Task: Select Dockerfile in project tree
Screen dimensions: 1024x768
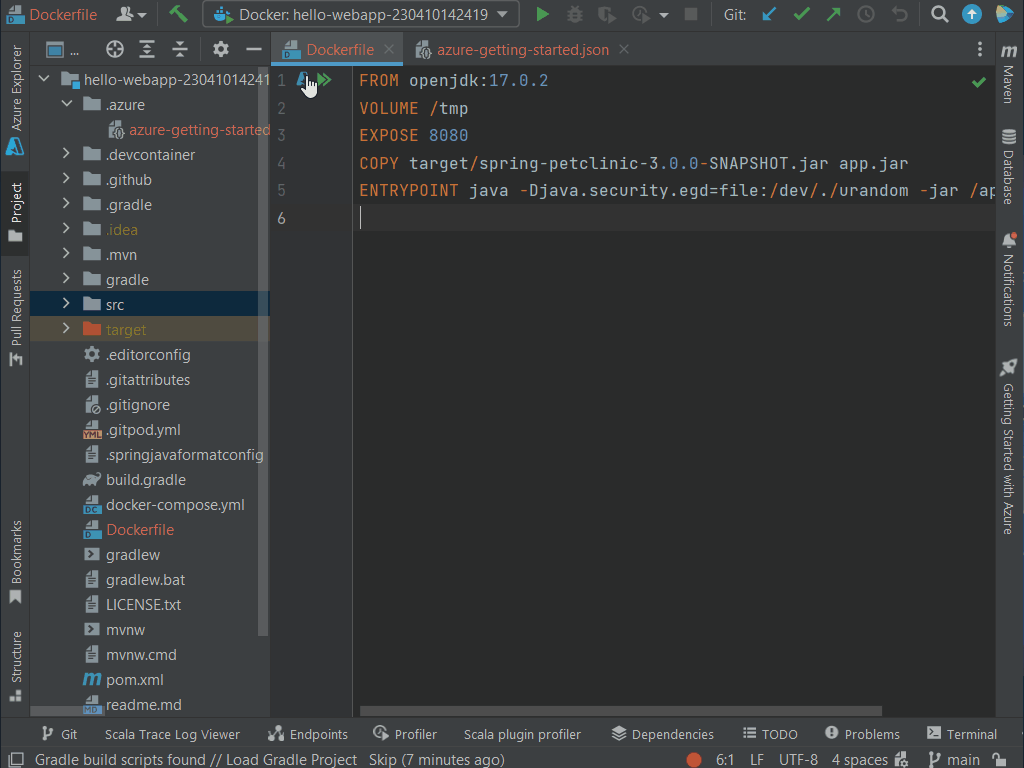Action: tap(140, 530)
